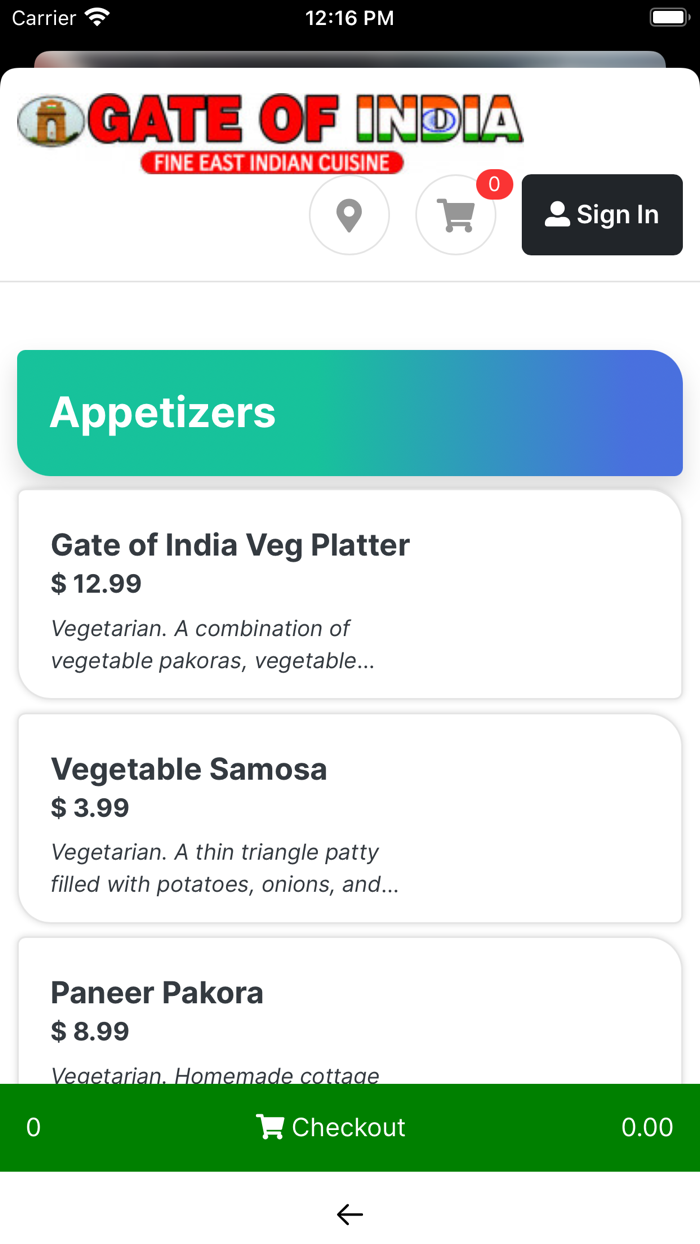Tap the item count in checkout bar

point(33,1127)
